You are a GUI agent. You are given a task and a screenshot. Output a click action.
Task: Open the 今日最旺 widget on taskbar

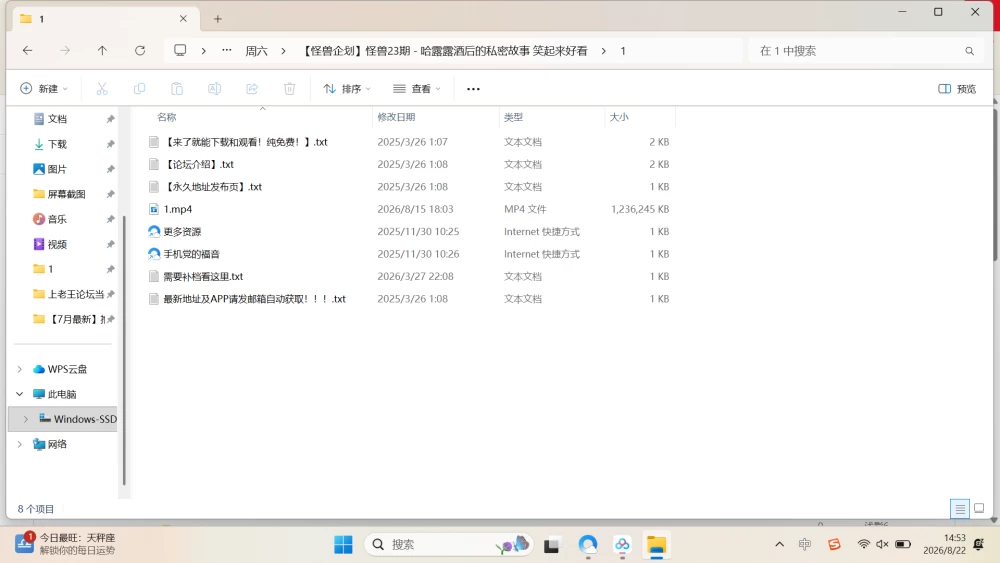(x=66, y=544)
